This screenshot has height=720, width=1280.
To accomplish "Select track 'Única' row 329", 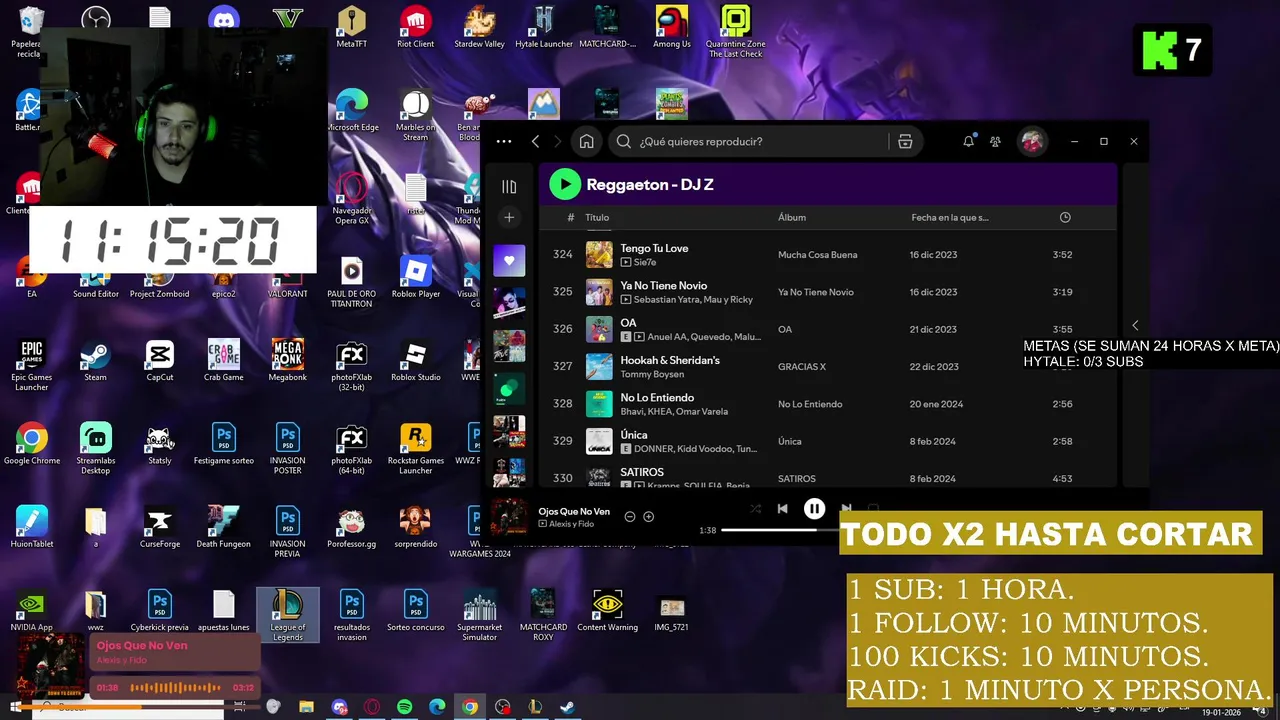I will click(x=828, y=441).
